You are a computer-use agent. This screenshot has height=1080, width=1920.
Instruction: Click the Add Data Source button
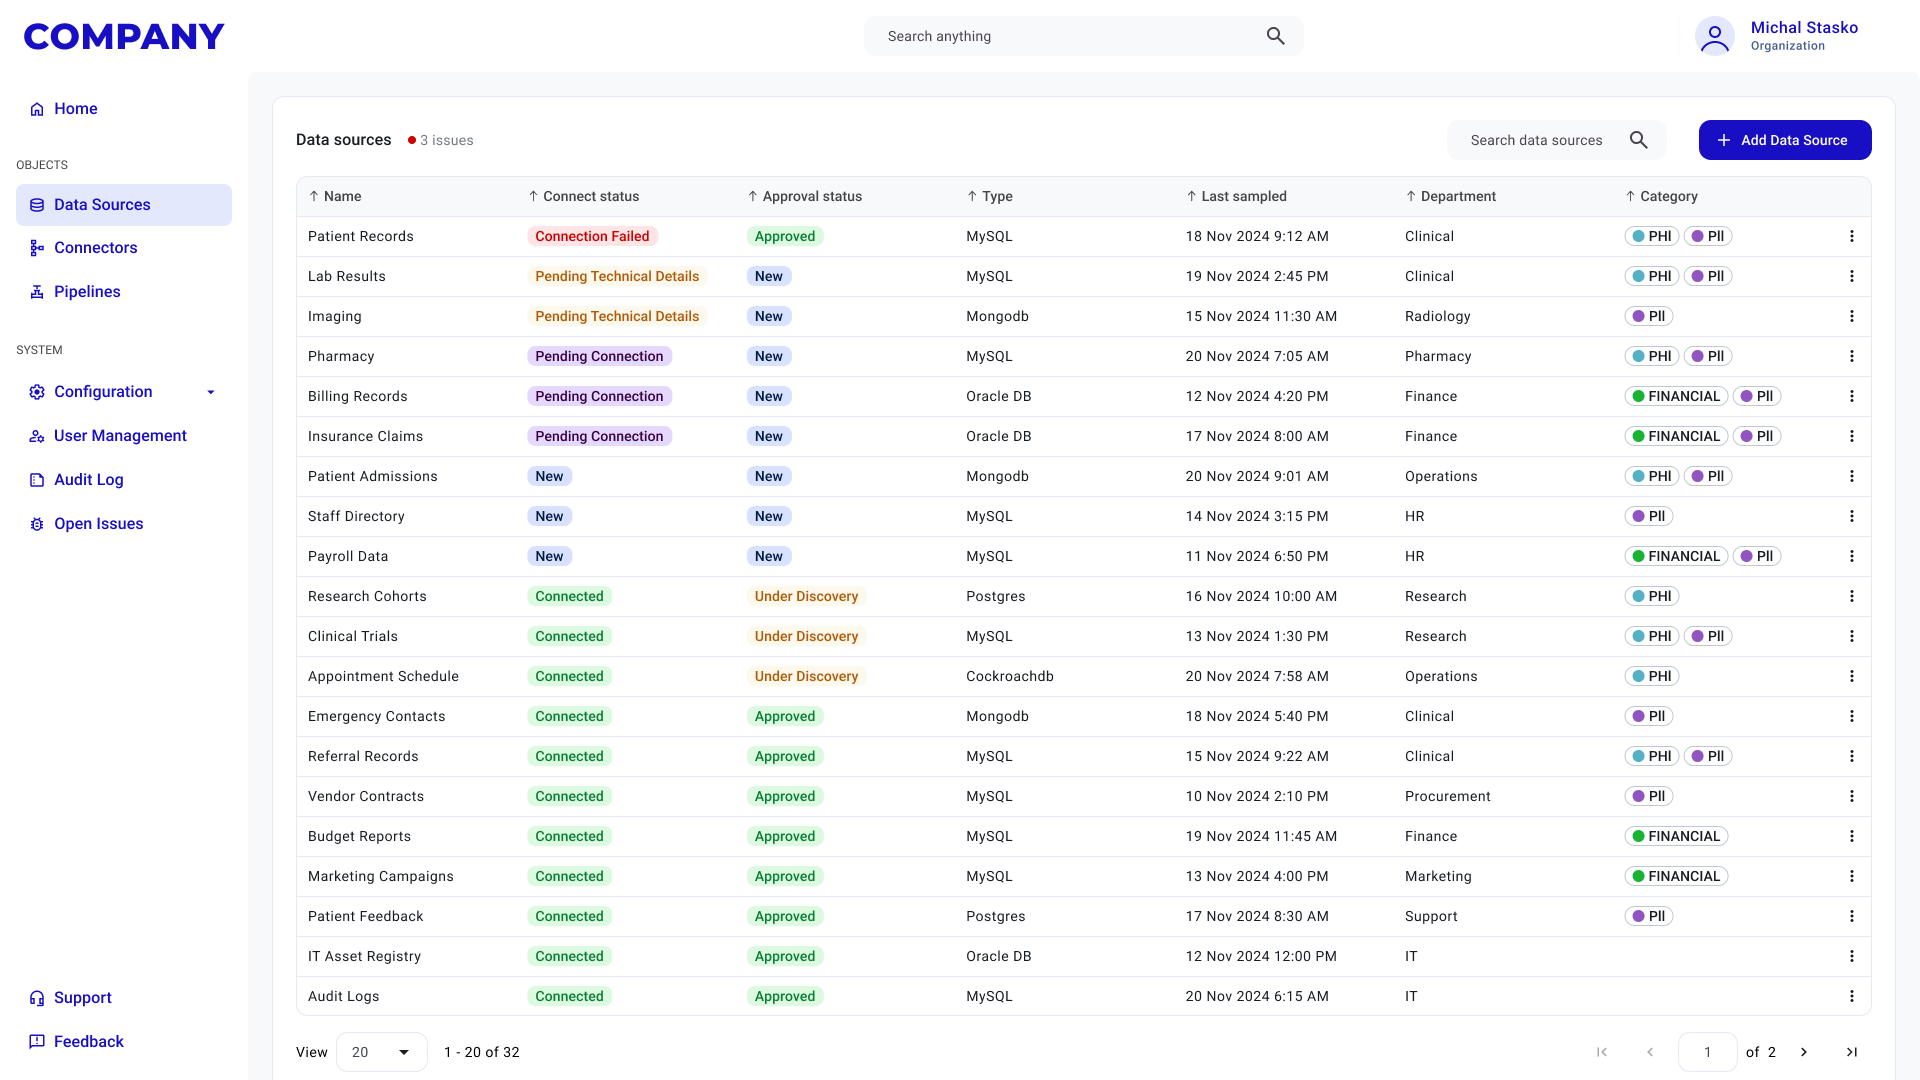[x=1785, y=140]
